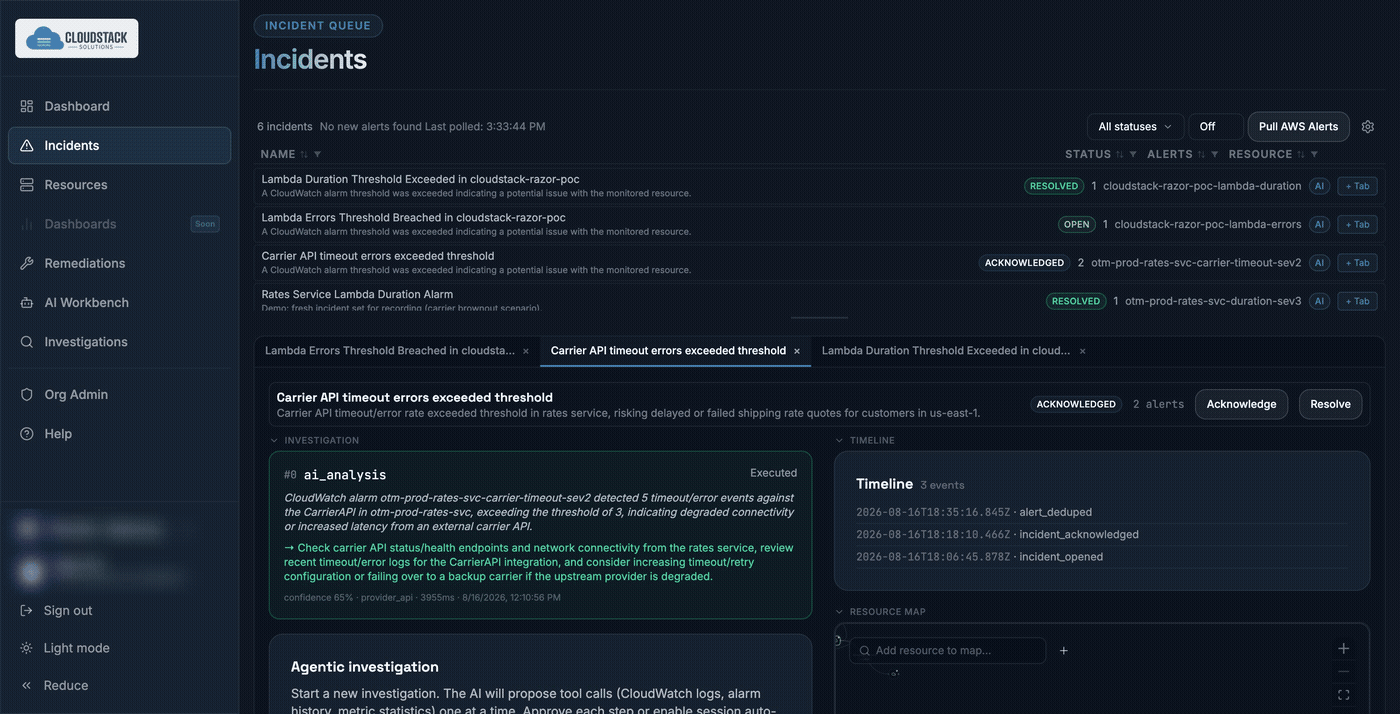Viewport: 1400px width, 714px height.
Task: Fit the resource map to view
Action: pyautogui.click(x=1344, y=695)
